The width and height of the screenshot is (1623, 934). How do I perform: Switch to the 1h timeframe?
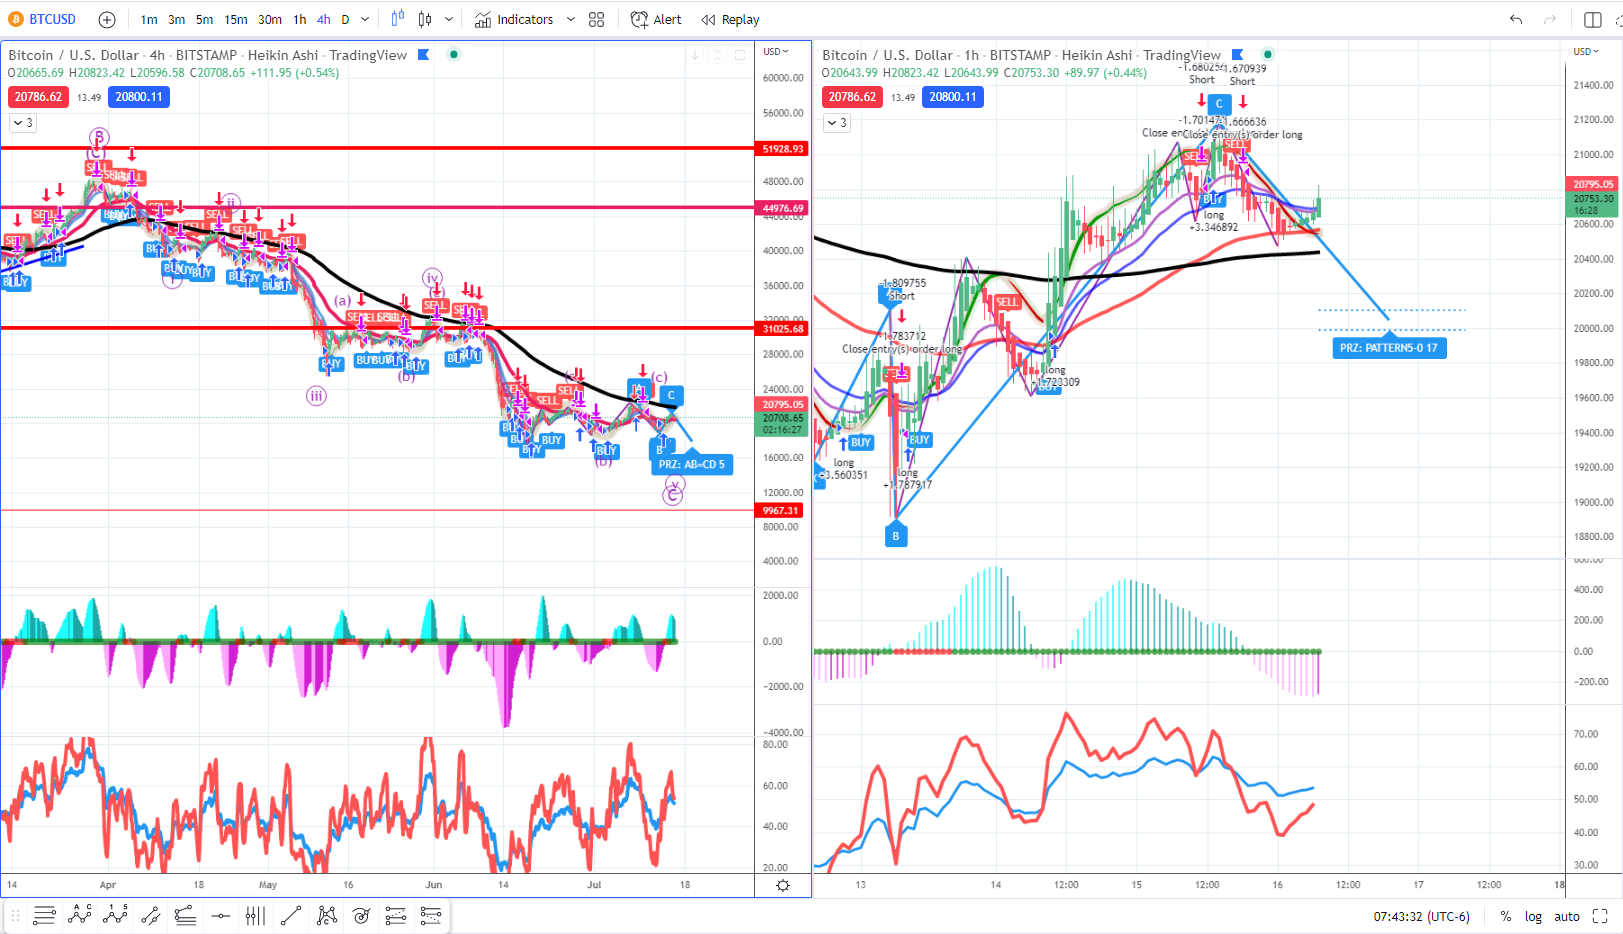click(x=300, y=20)
